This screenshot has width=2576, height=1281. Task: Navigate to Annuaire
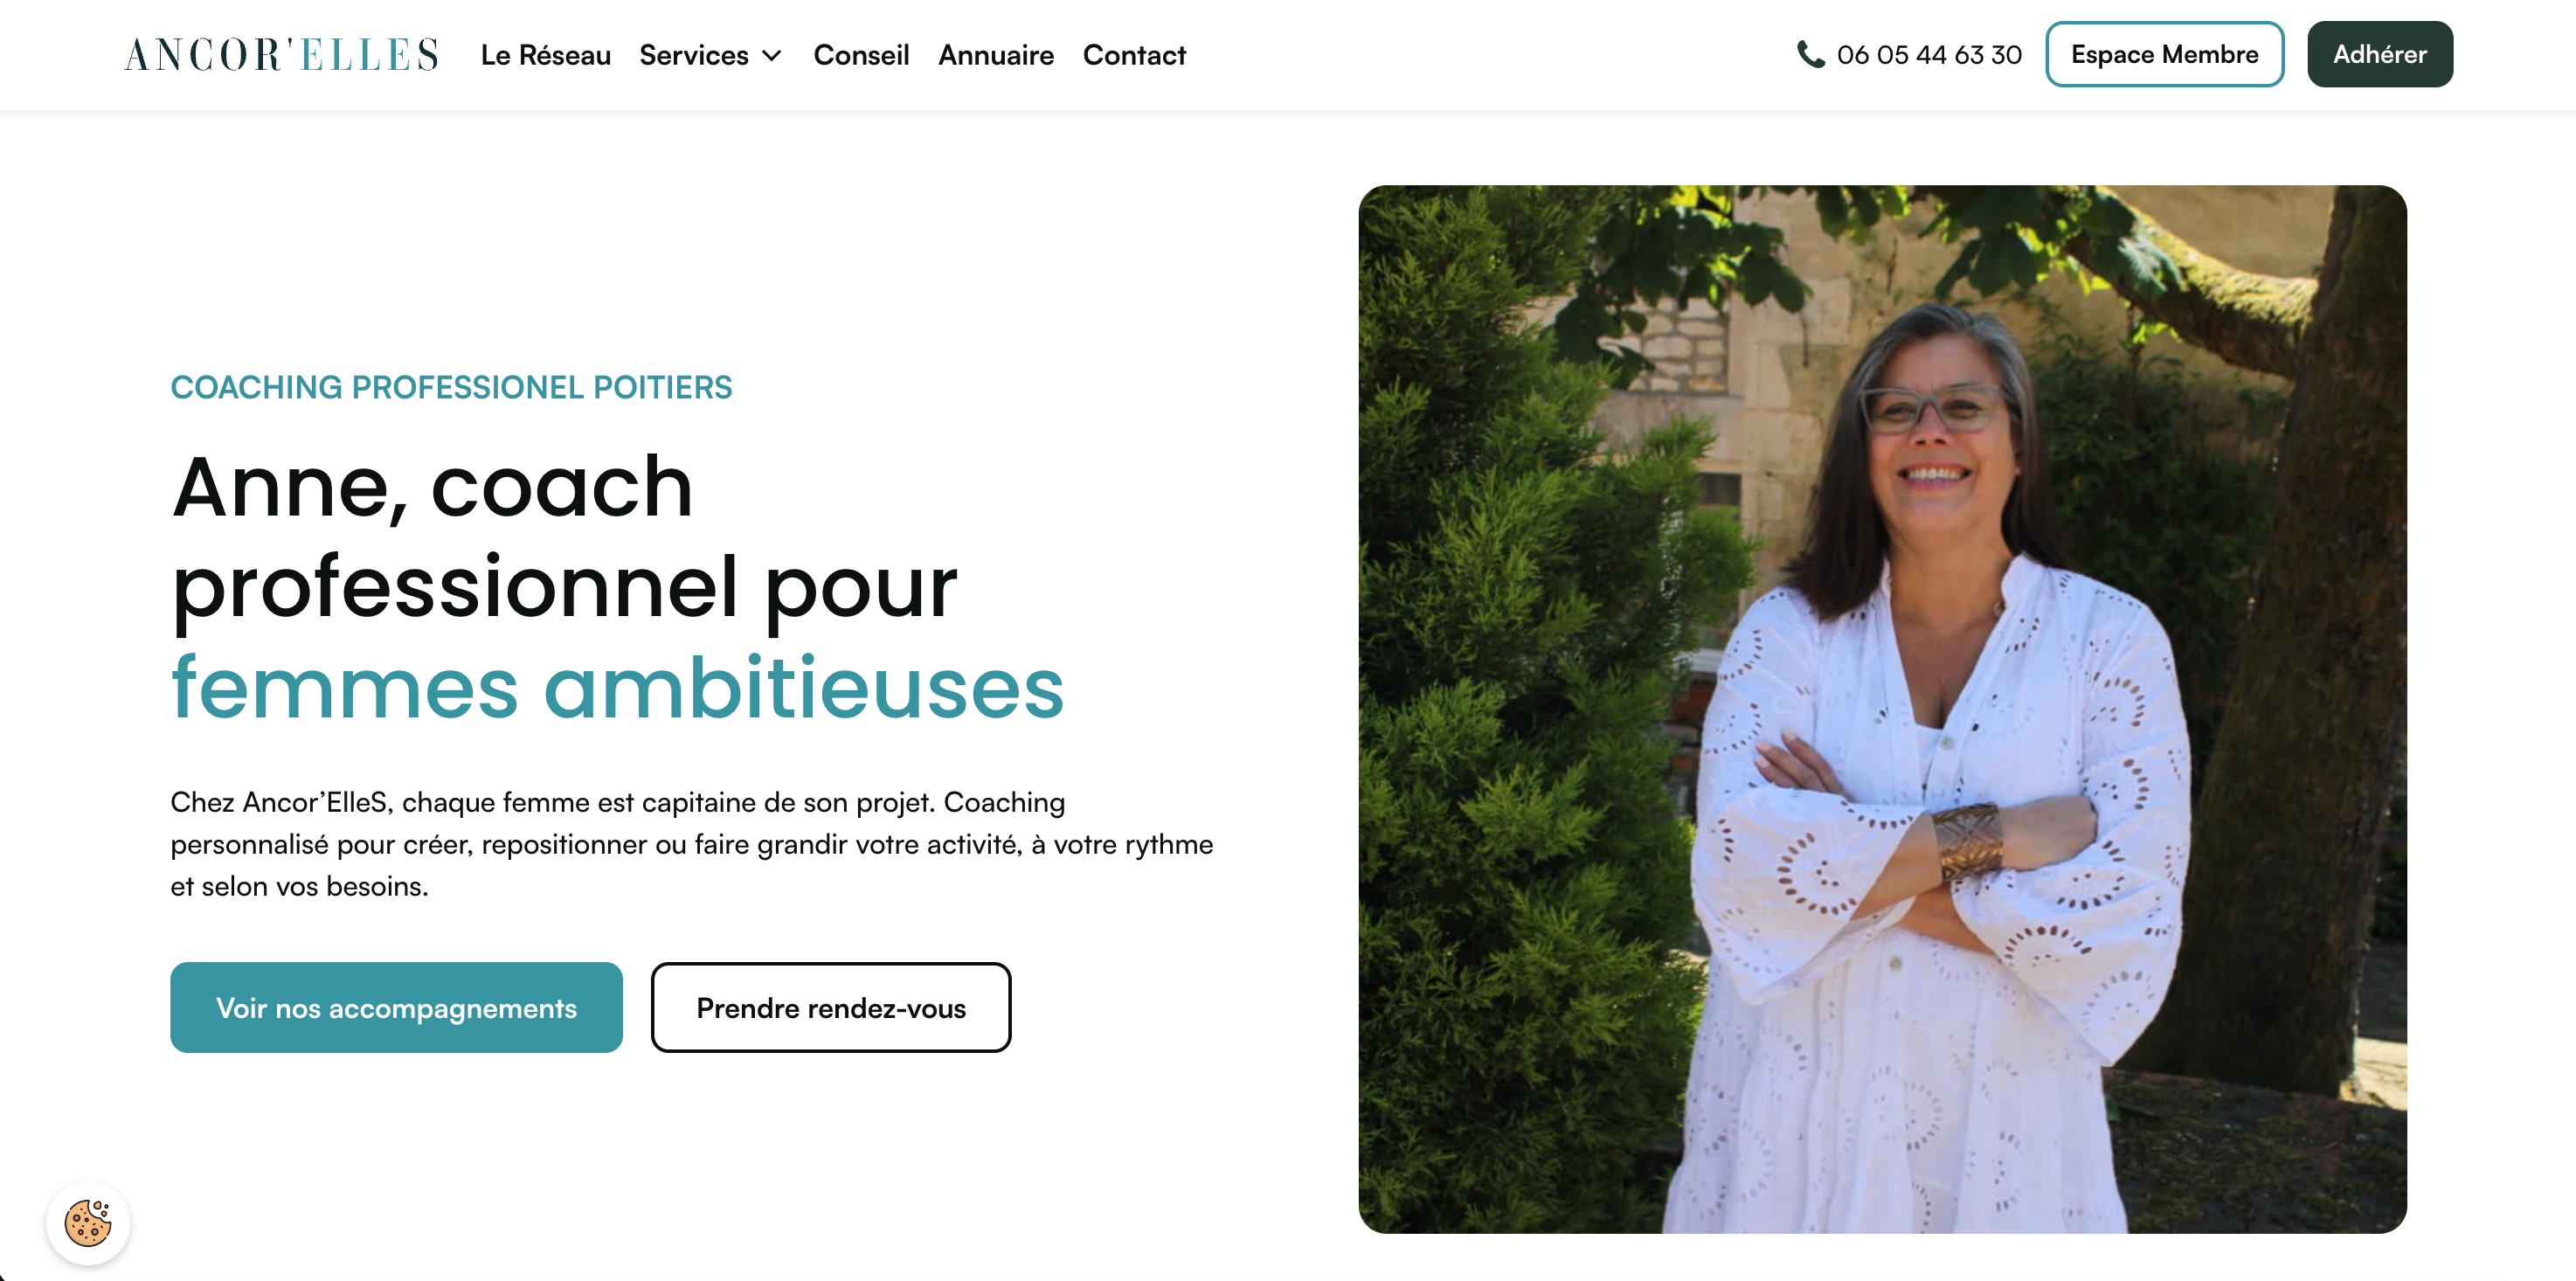995,55
